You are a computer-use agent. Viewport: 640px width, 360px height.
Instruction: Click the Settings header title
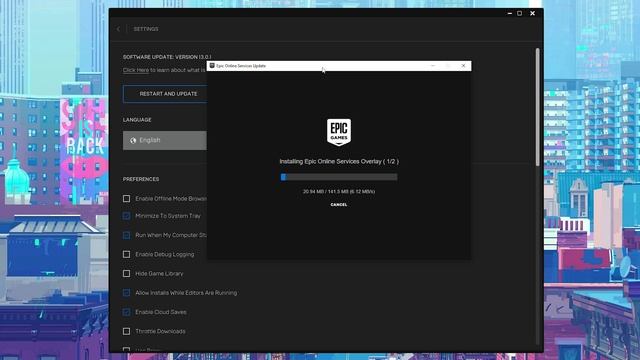click(146, 29)
